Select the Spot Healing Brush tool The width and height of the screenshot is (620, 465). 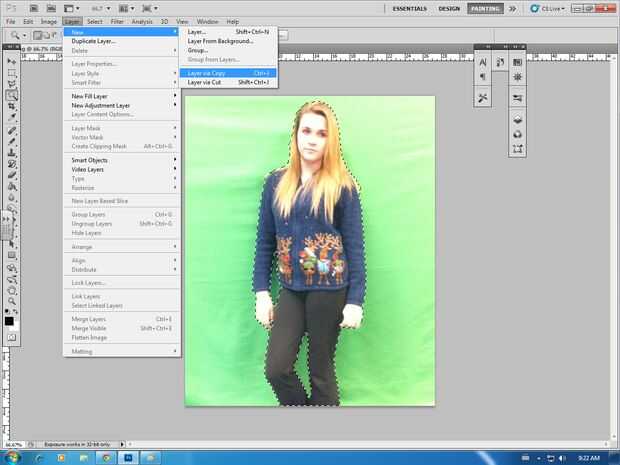click(11, 130)
